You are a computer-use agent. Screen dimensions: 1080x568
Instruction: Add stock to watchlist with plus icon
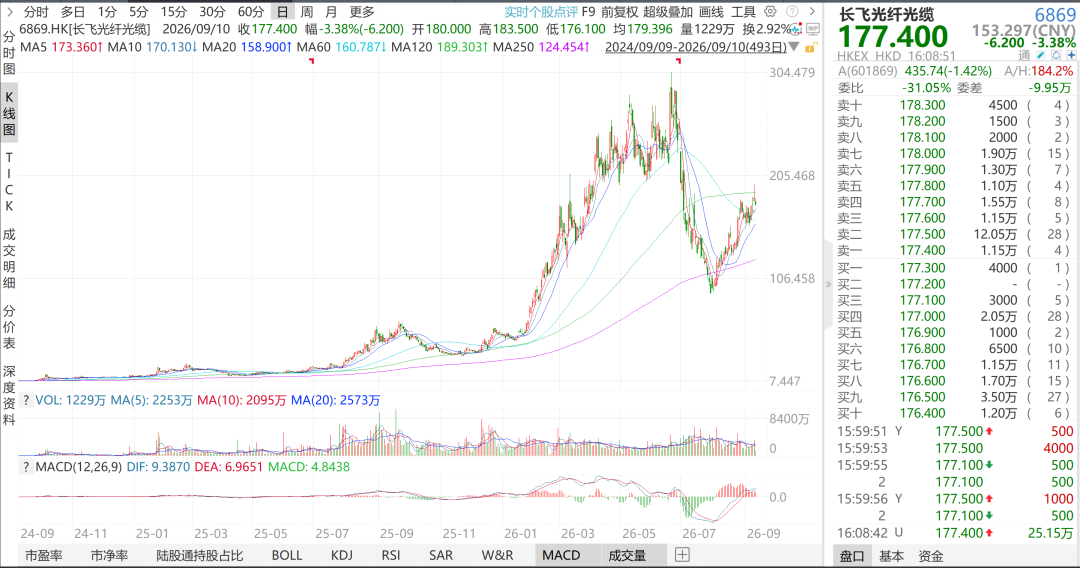(1070, 55)
